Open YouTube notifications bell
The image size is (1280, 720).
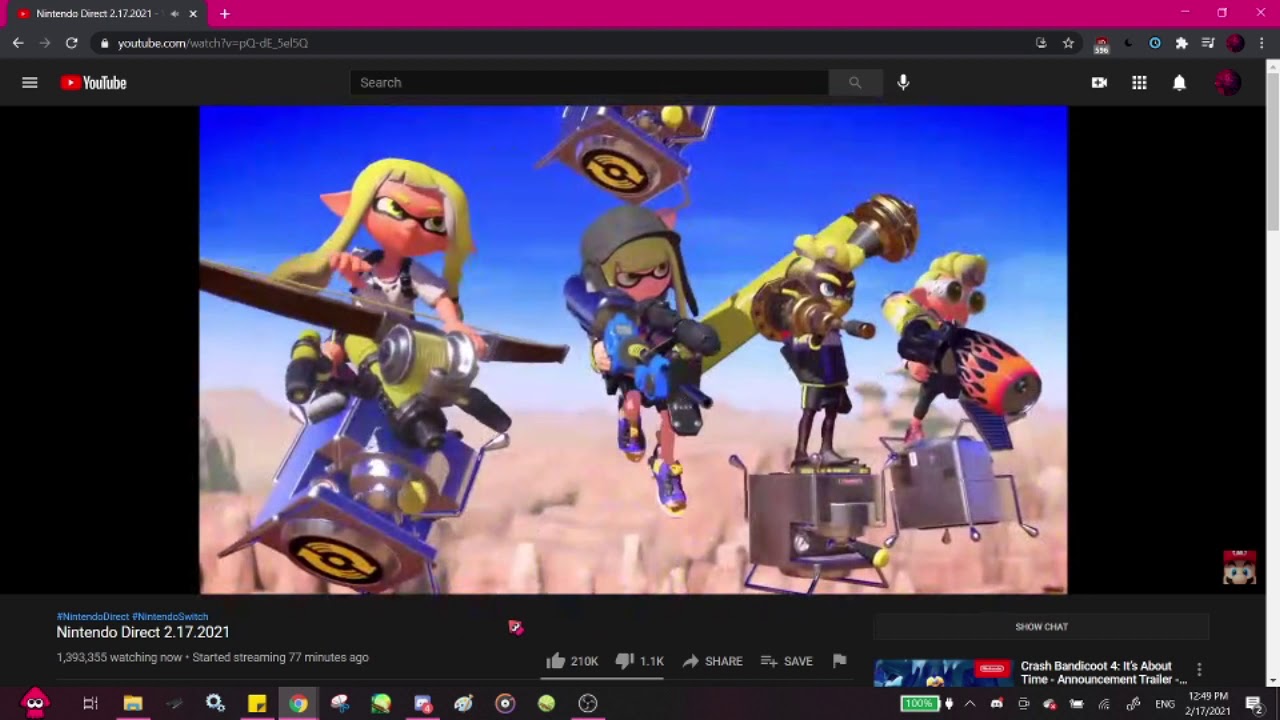tap(1179, 83)
